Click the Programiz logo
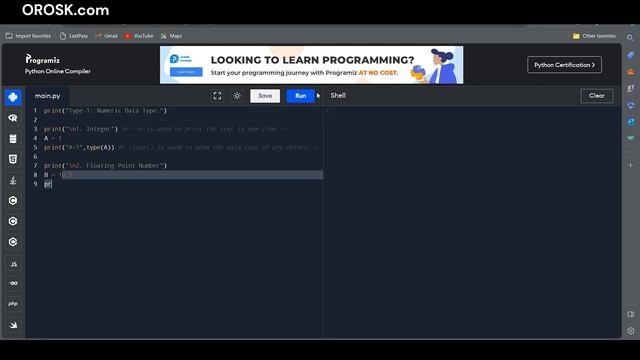 click(x=42, y=60)
